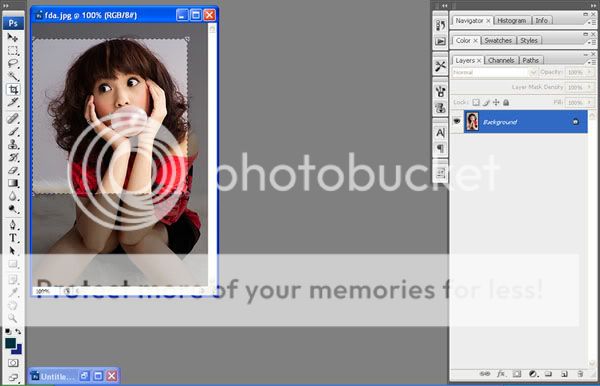Select the Zoom tool
Image resolution: width=600 pixels, height=386 pixels.
point(13,318)
